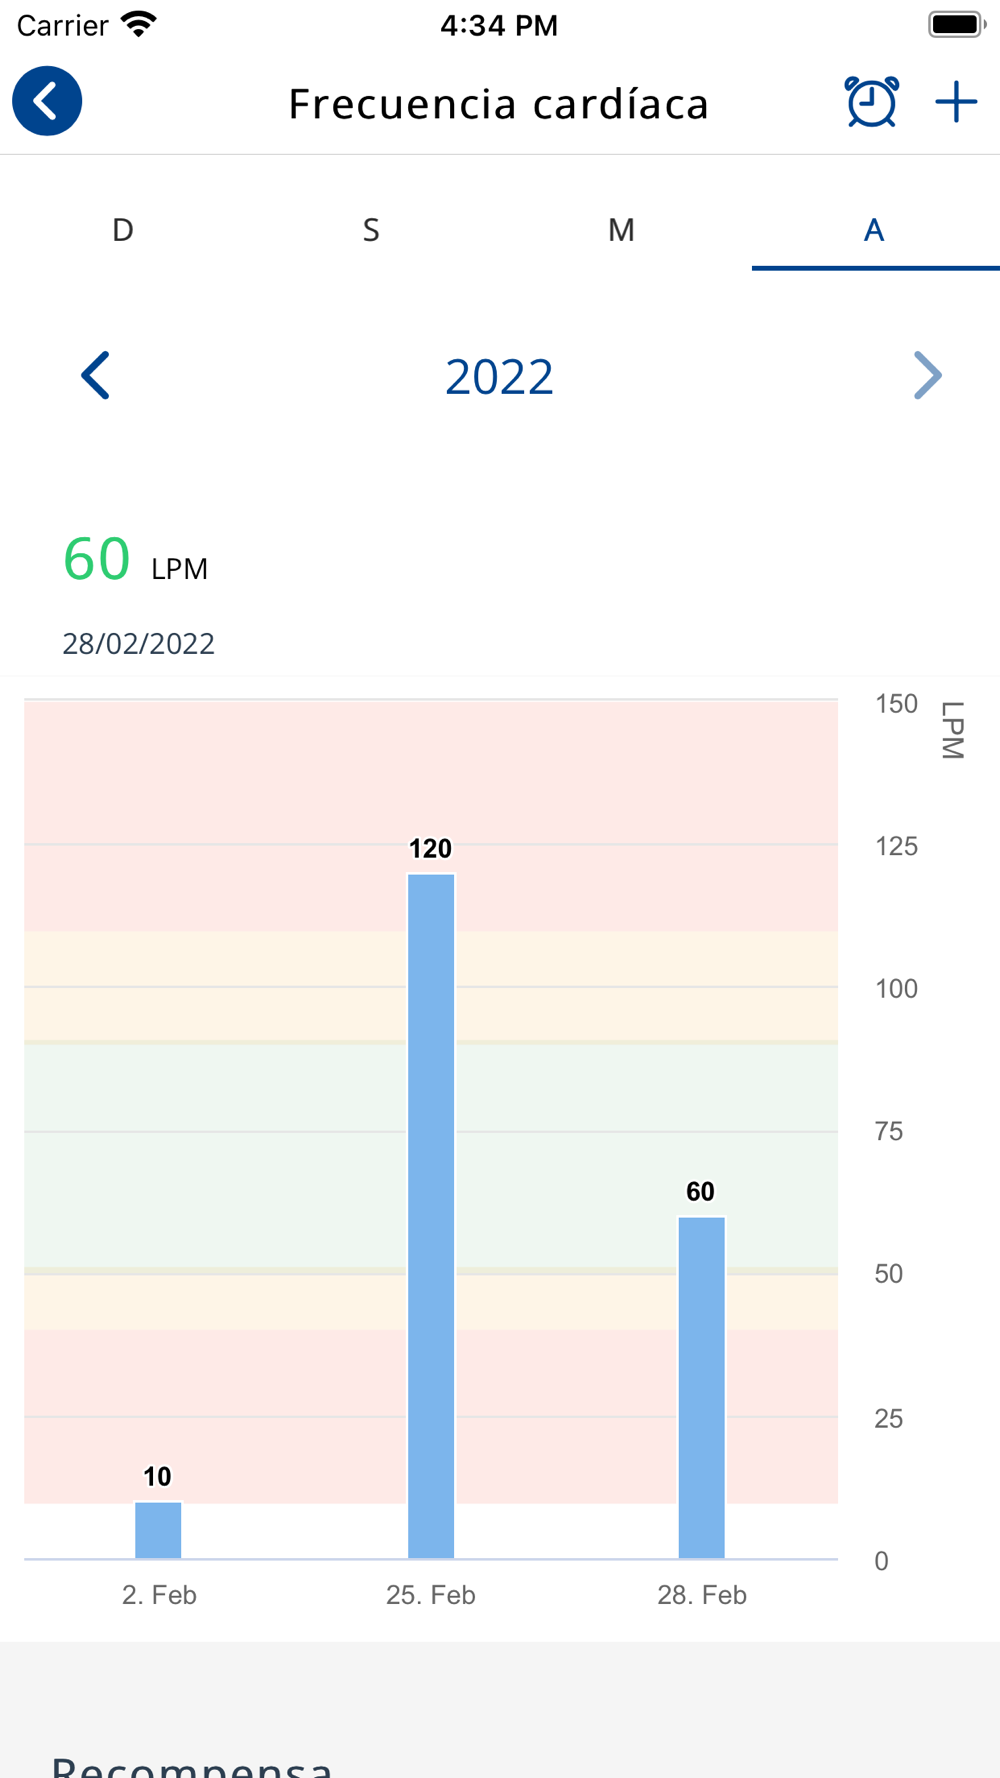This screenshot has height=1778, width=1000.
Task: Tap the 28/02/2022 date text
Action: (x=138, y=643)
